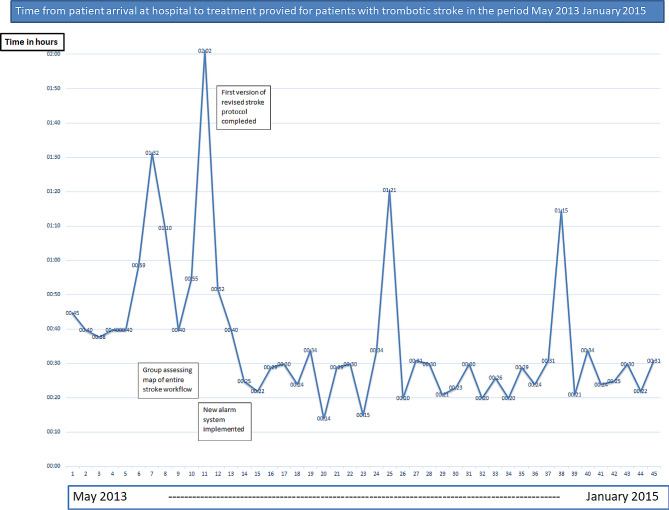Viewport: 669px width, 510px height.
Task: Click the 00:00 y-axis tick label
Action: pyautogui.click(x=53, y=466)
